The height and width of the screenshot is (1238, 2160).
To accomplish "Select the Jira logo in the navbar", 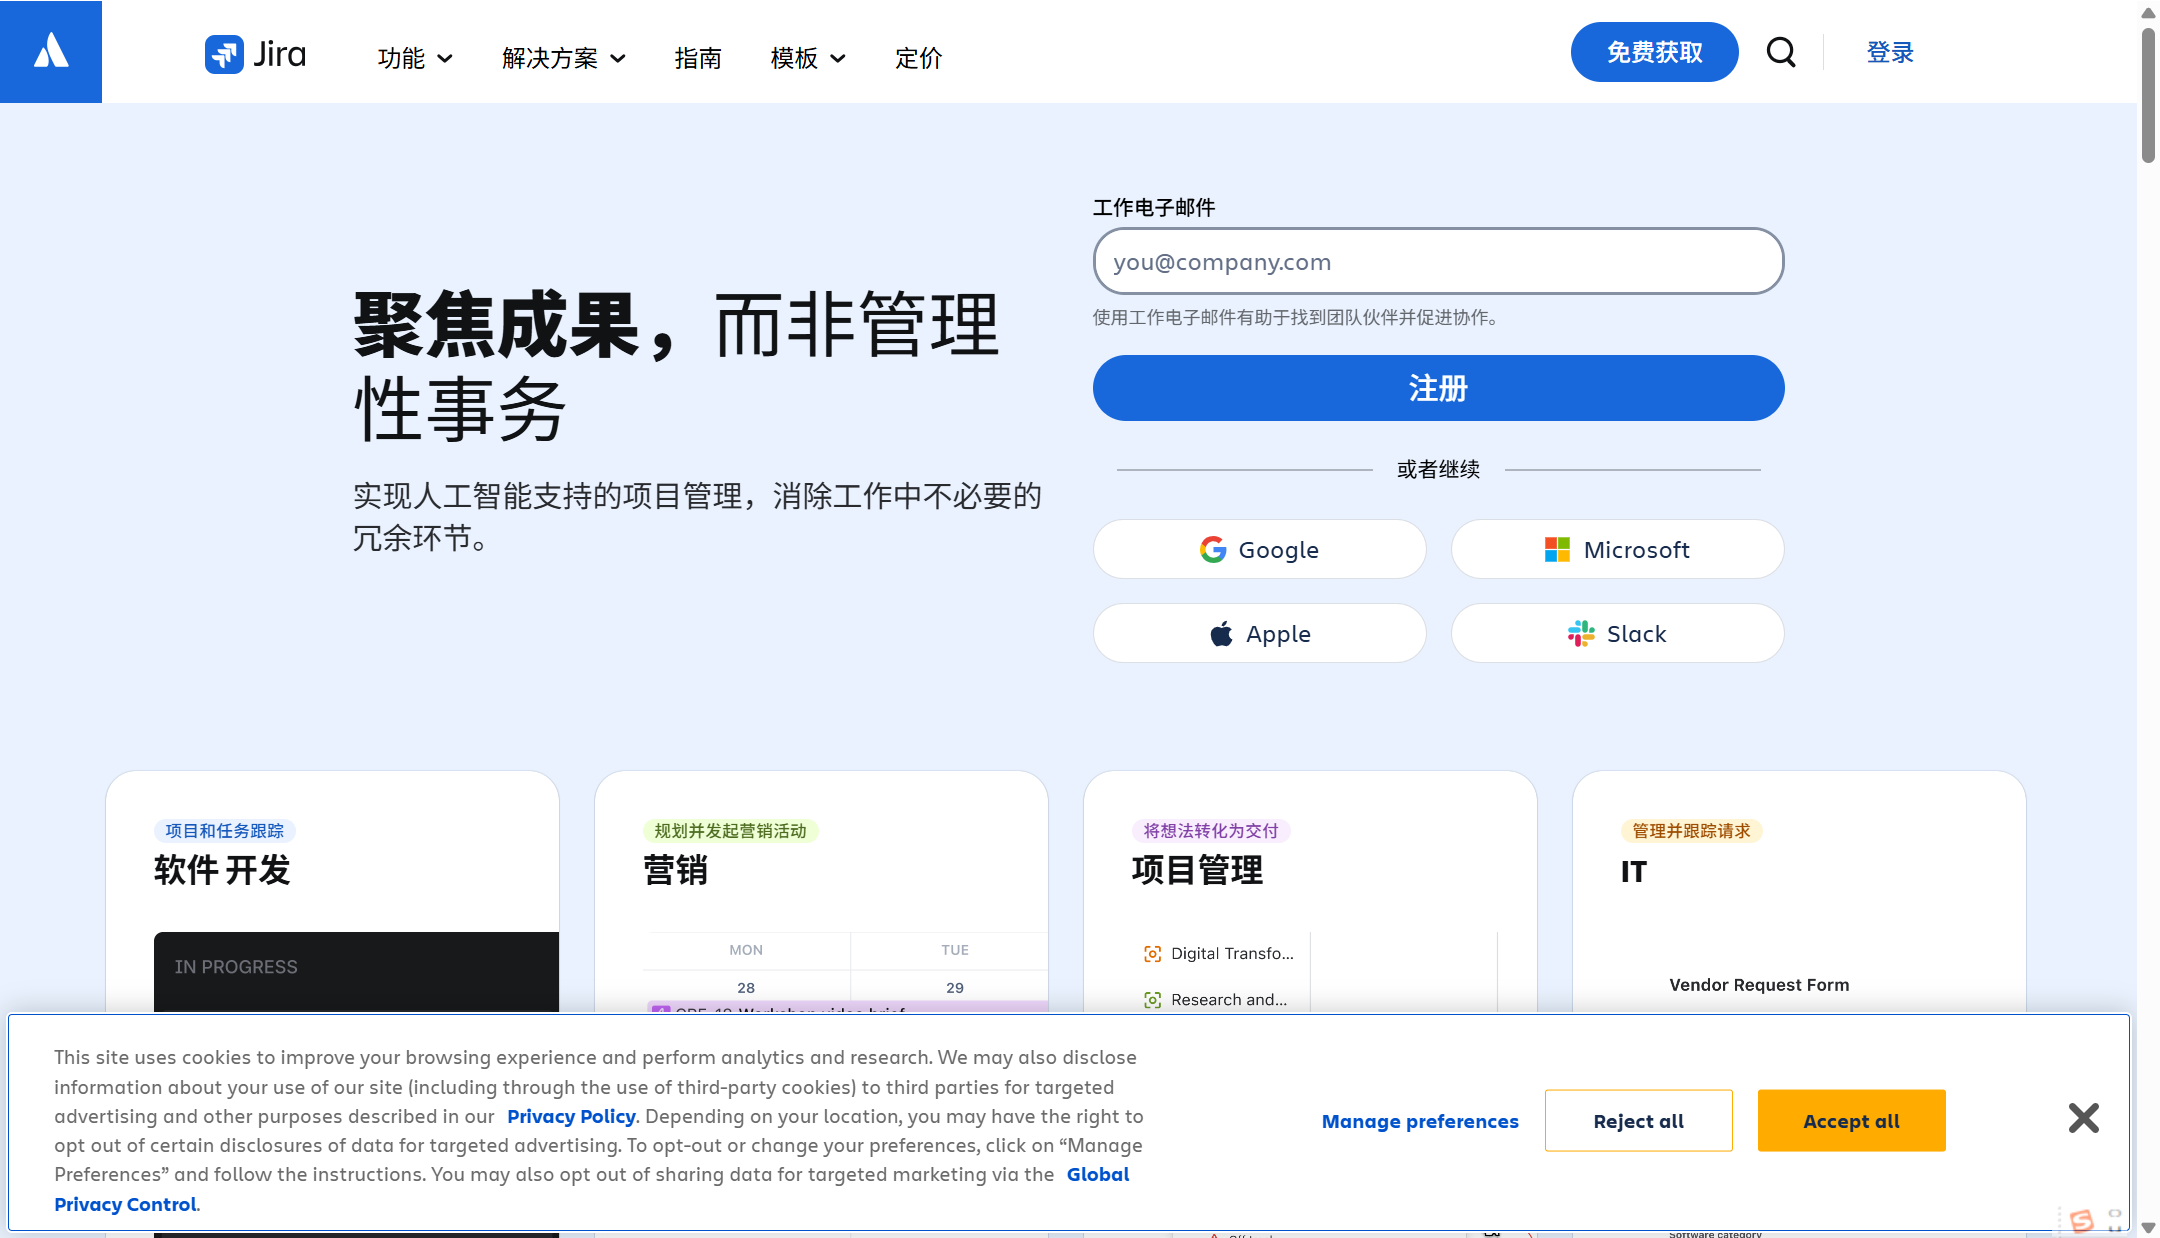I will (x=255, y=54).
